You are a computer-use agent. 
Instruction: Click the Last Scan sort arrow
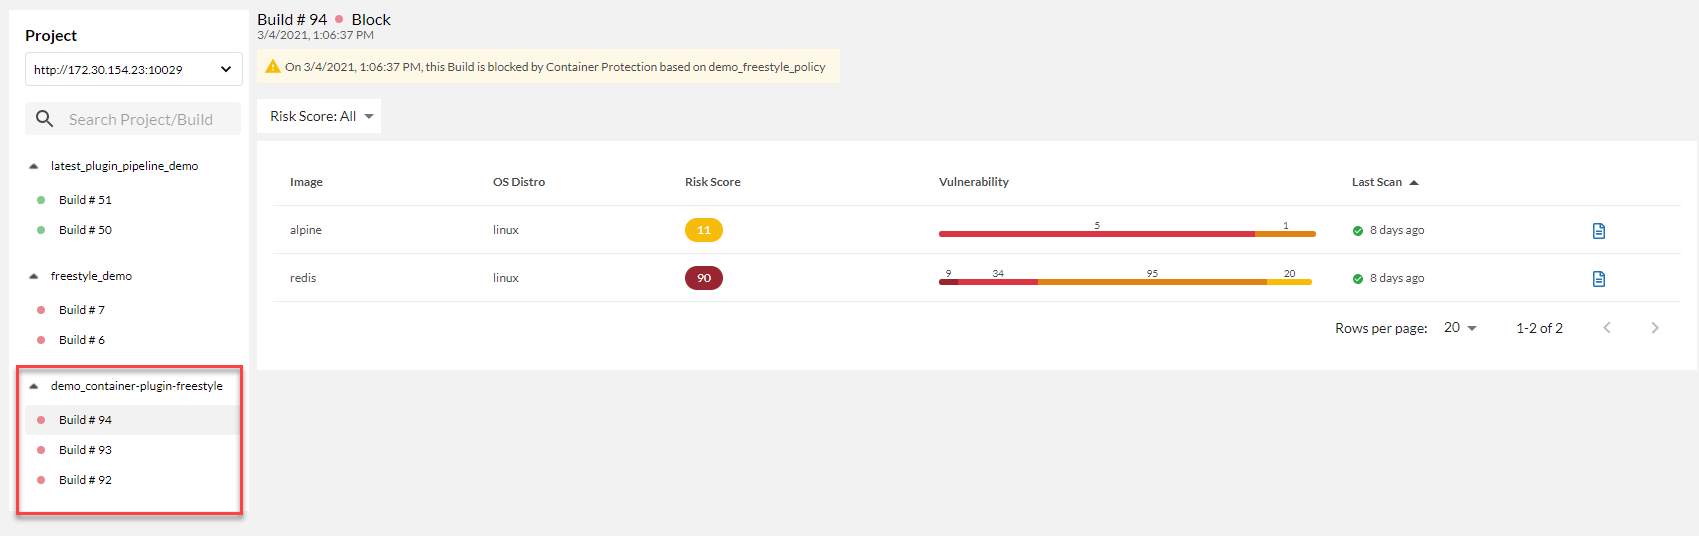(1414, 183)
